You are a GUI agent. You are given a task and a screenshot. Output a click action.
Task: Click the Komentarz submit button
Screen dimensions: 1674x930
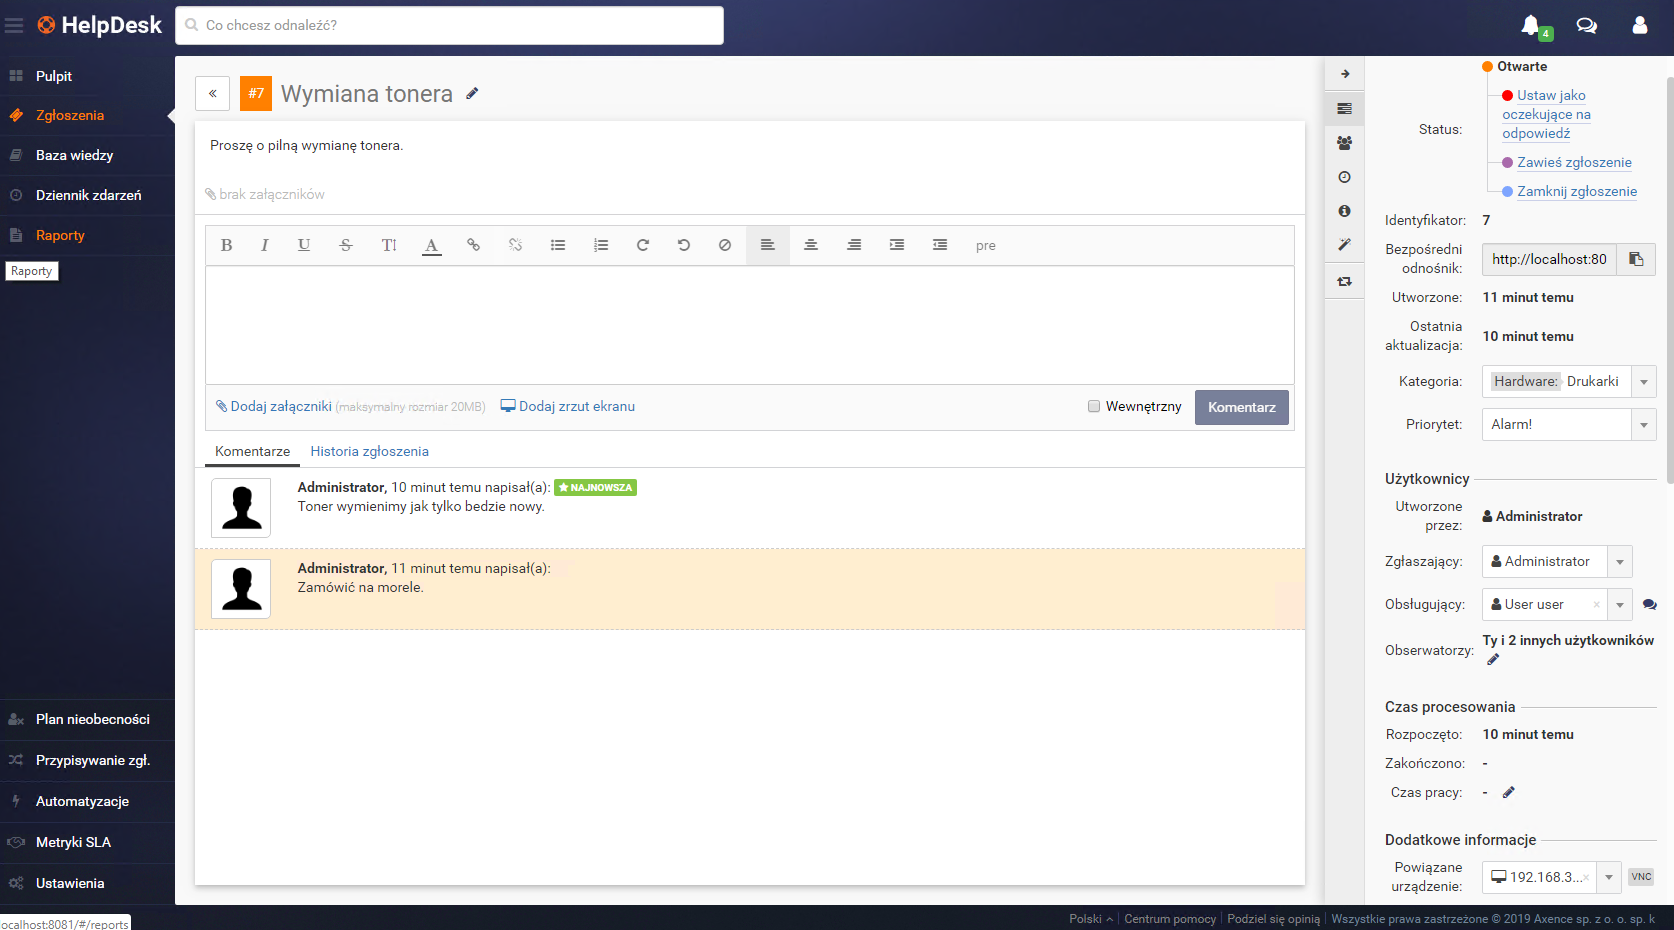click(x=1241, y=407)
